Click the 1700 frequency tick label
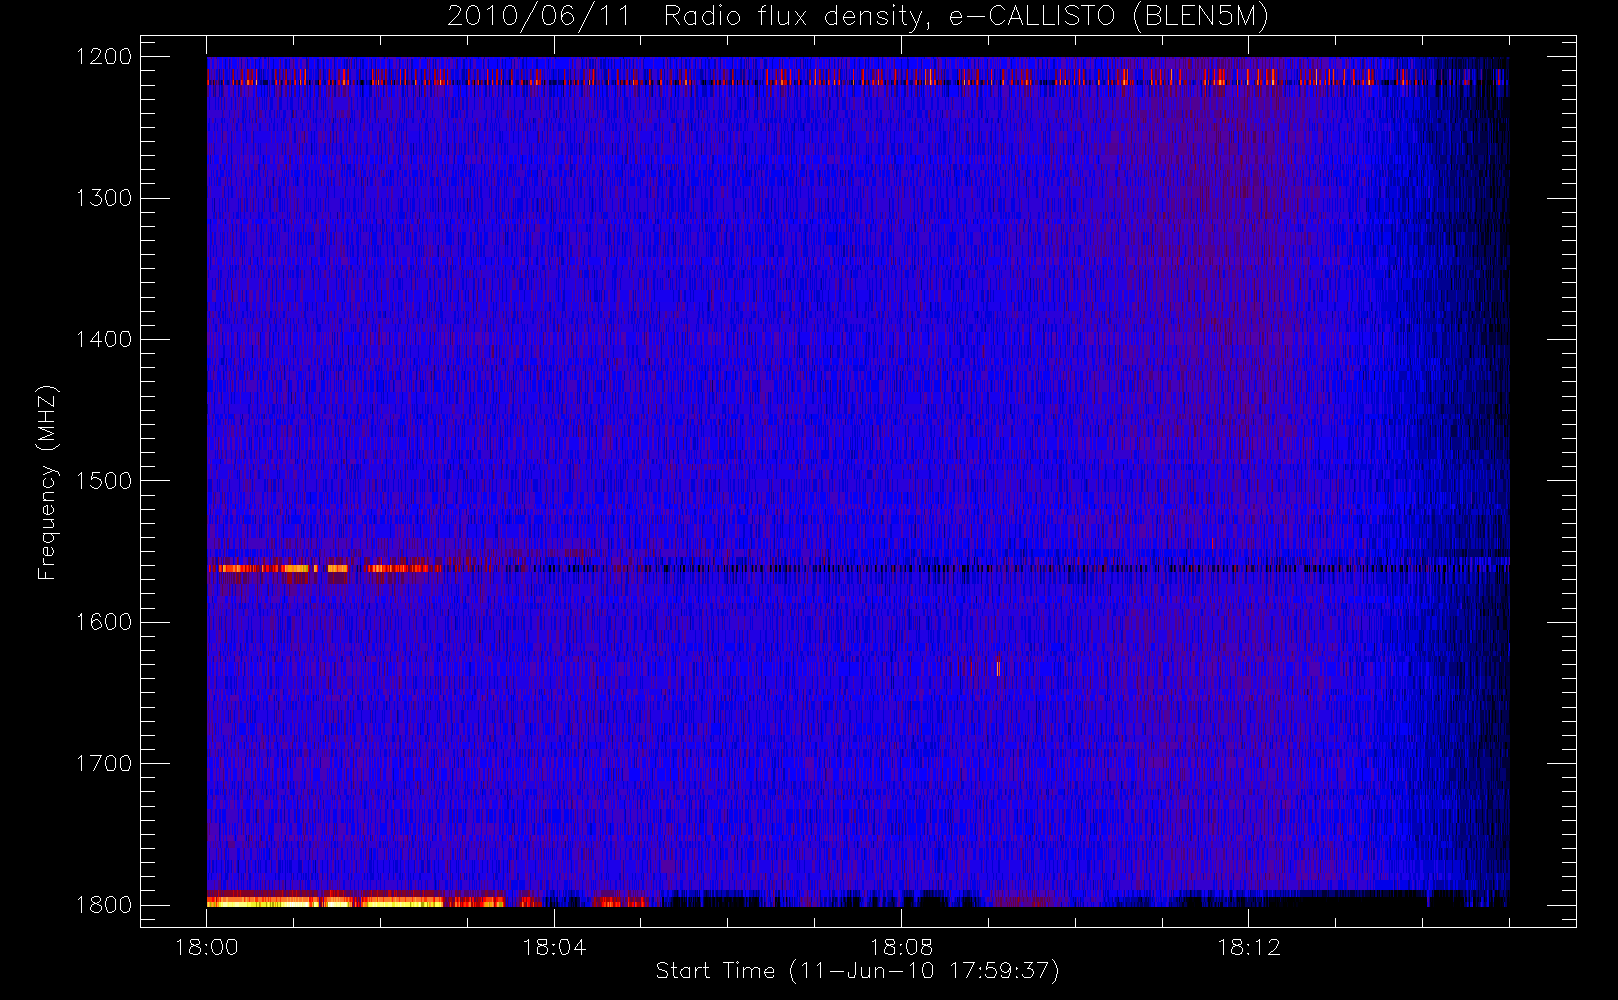The height and width of the screenshot is (1000, 1618). tap(104, 763)
